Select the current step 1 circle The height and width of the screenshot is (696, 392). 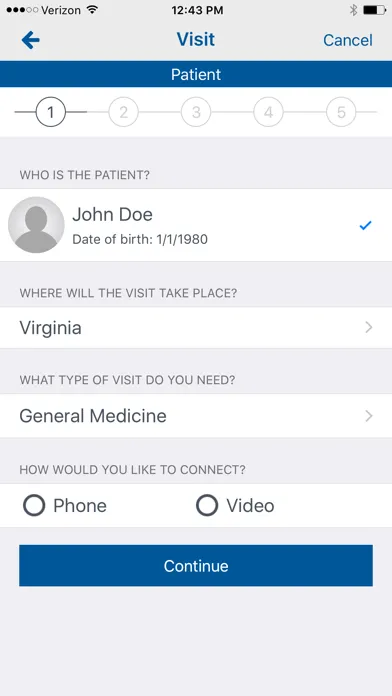pyautogui.click(x=51, y=112)
